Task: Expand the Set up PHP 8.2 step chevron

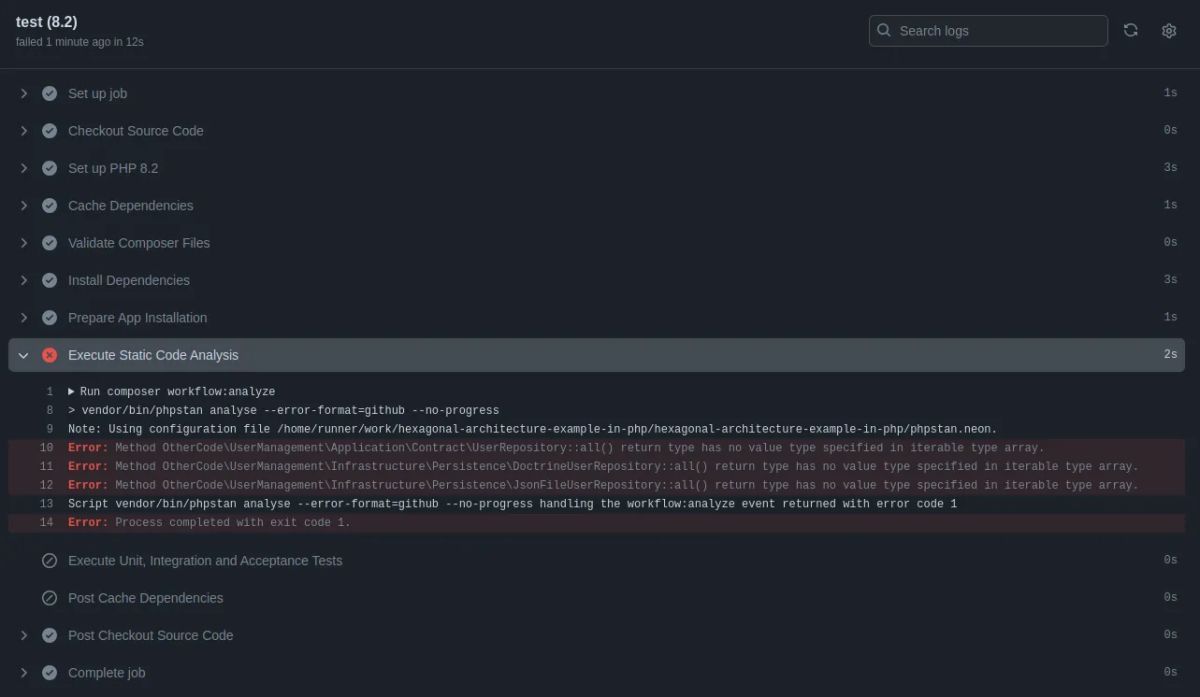Action: tap(24, 168)
